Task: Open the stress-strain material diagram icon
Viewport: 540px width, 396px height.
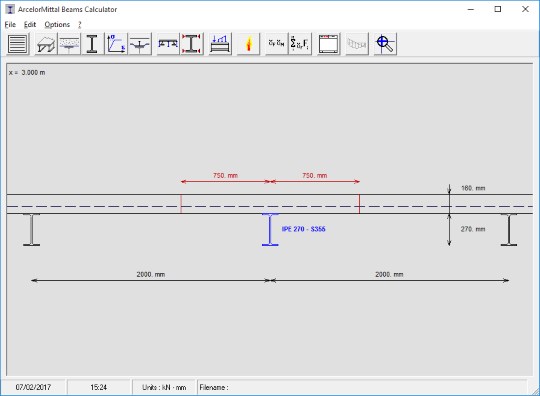Action: (116, 44)
